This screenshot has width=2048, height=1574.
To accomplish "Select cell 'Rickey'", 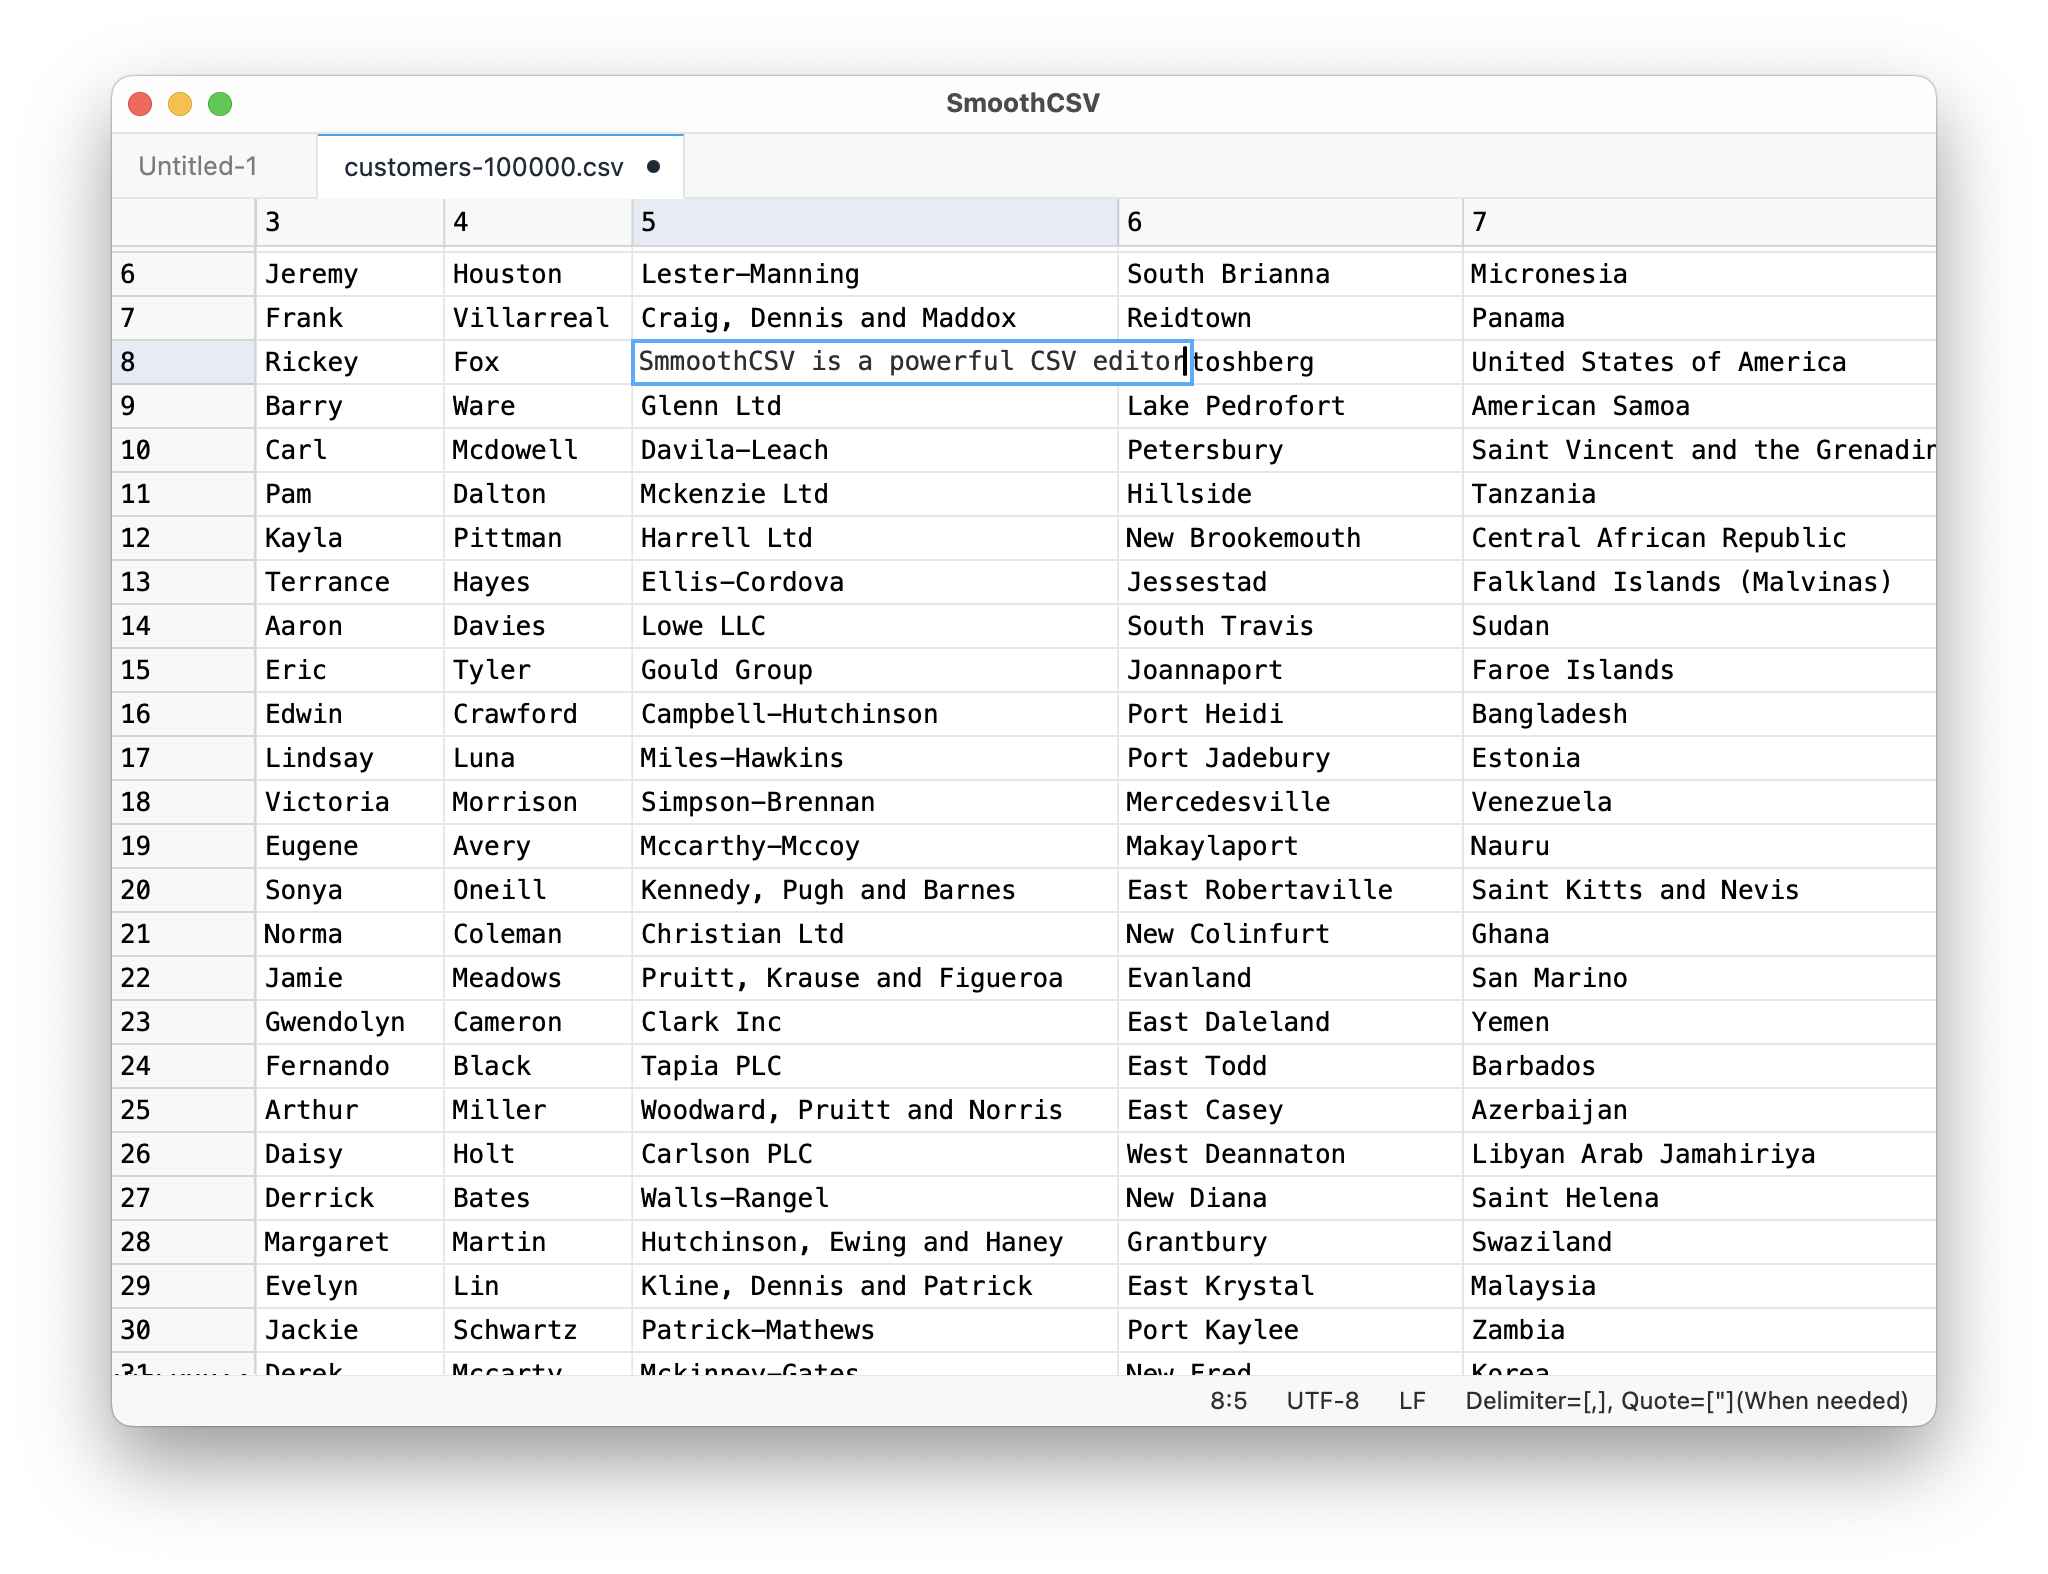I will pyautogui.click(x=350, y=362).
